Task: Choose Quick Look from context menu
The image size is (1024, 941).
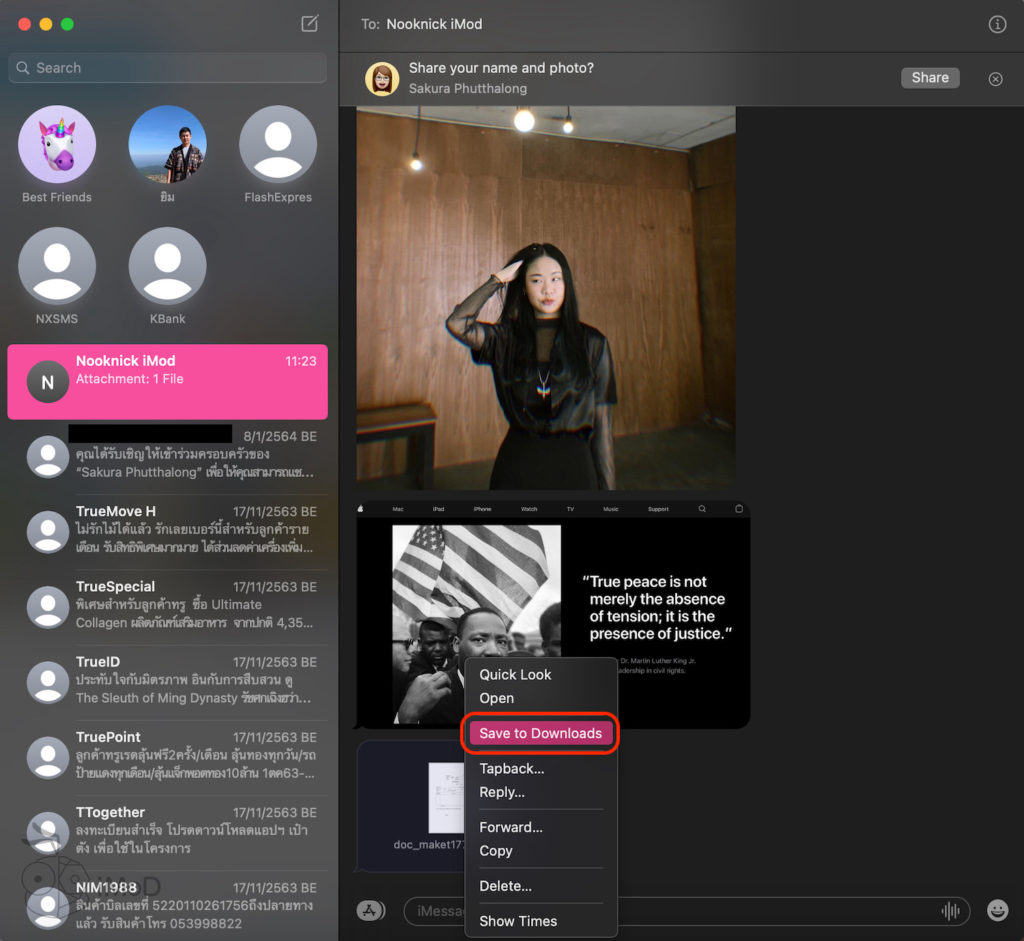Action: [515, 675]
